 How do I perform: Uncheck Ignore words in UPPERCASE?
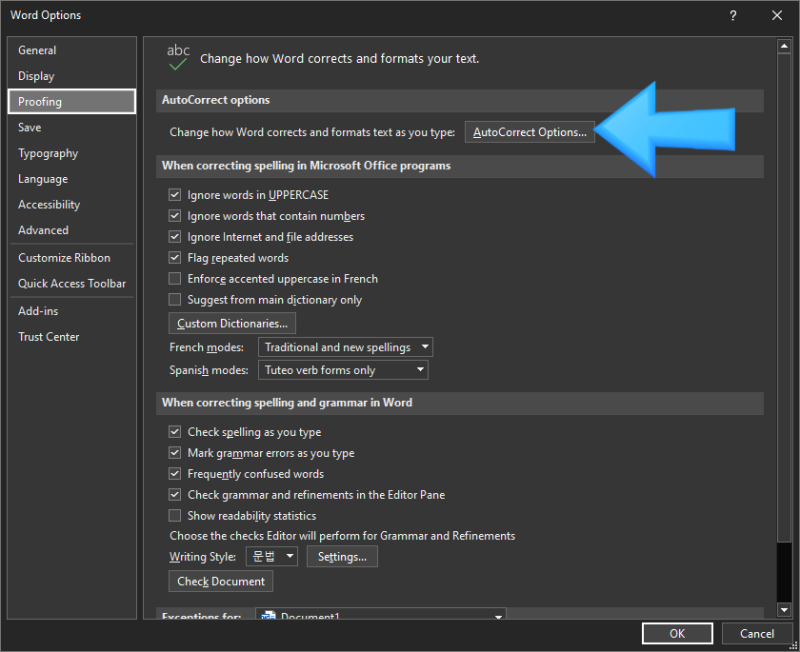point(175,195)
